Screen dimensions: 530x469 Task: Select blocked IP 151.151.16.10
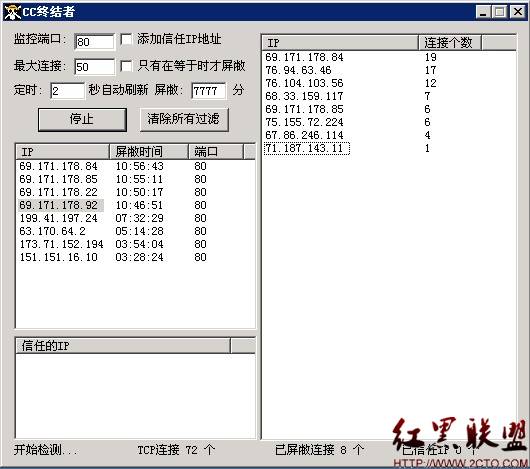58,257
